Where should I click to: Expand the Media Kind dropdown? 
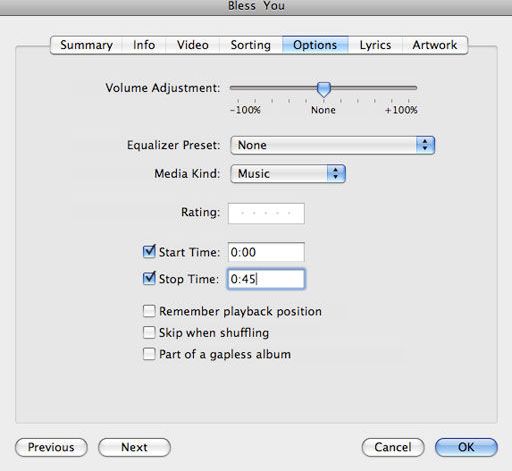[x=288, y=173]
